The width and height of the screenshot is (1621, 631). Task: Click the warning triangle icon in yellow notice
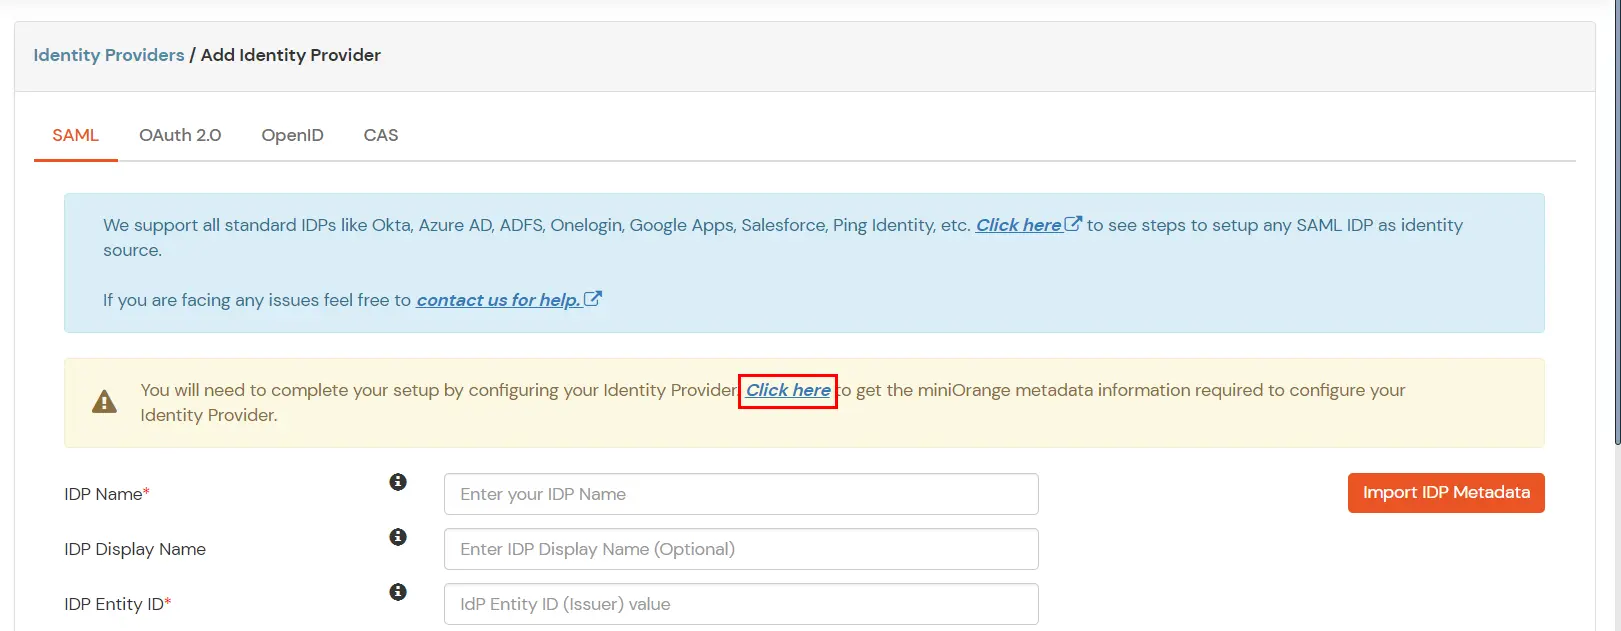104,402
